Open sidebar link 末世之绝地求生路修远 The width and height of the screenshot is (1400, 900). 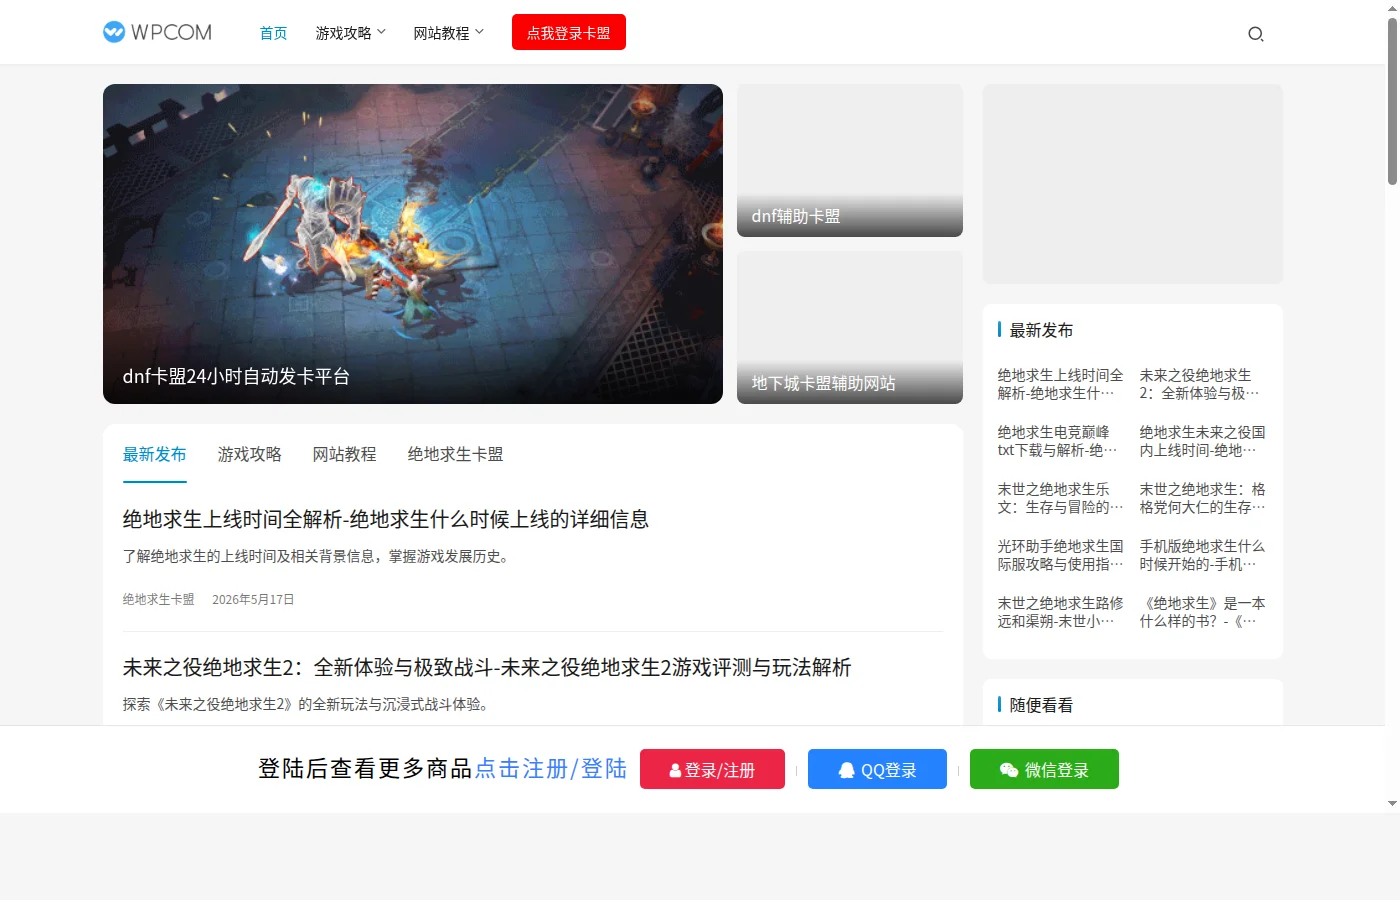(x=1061, y=612)
